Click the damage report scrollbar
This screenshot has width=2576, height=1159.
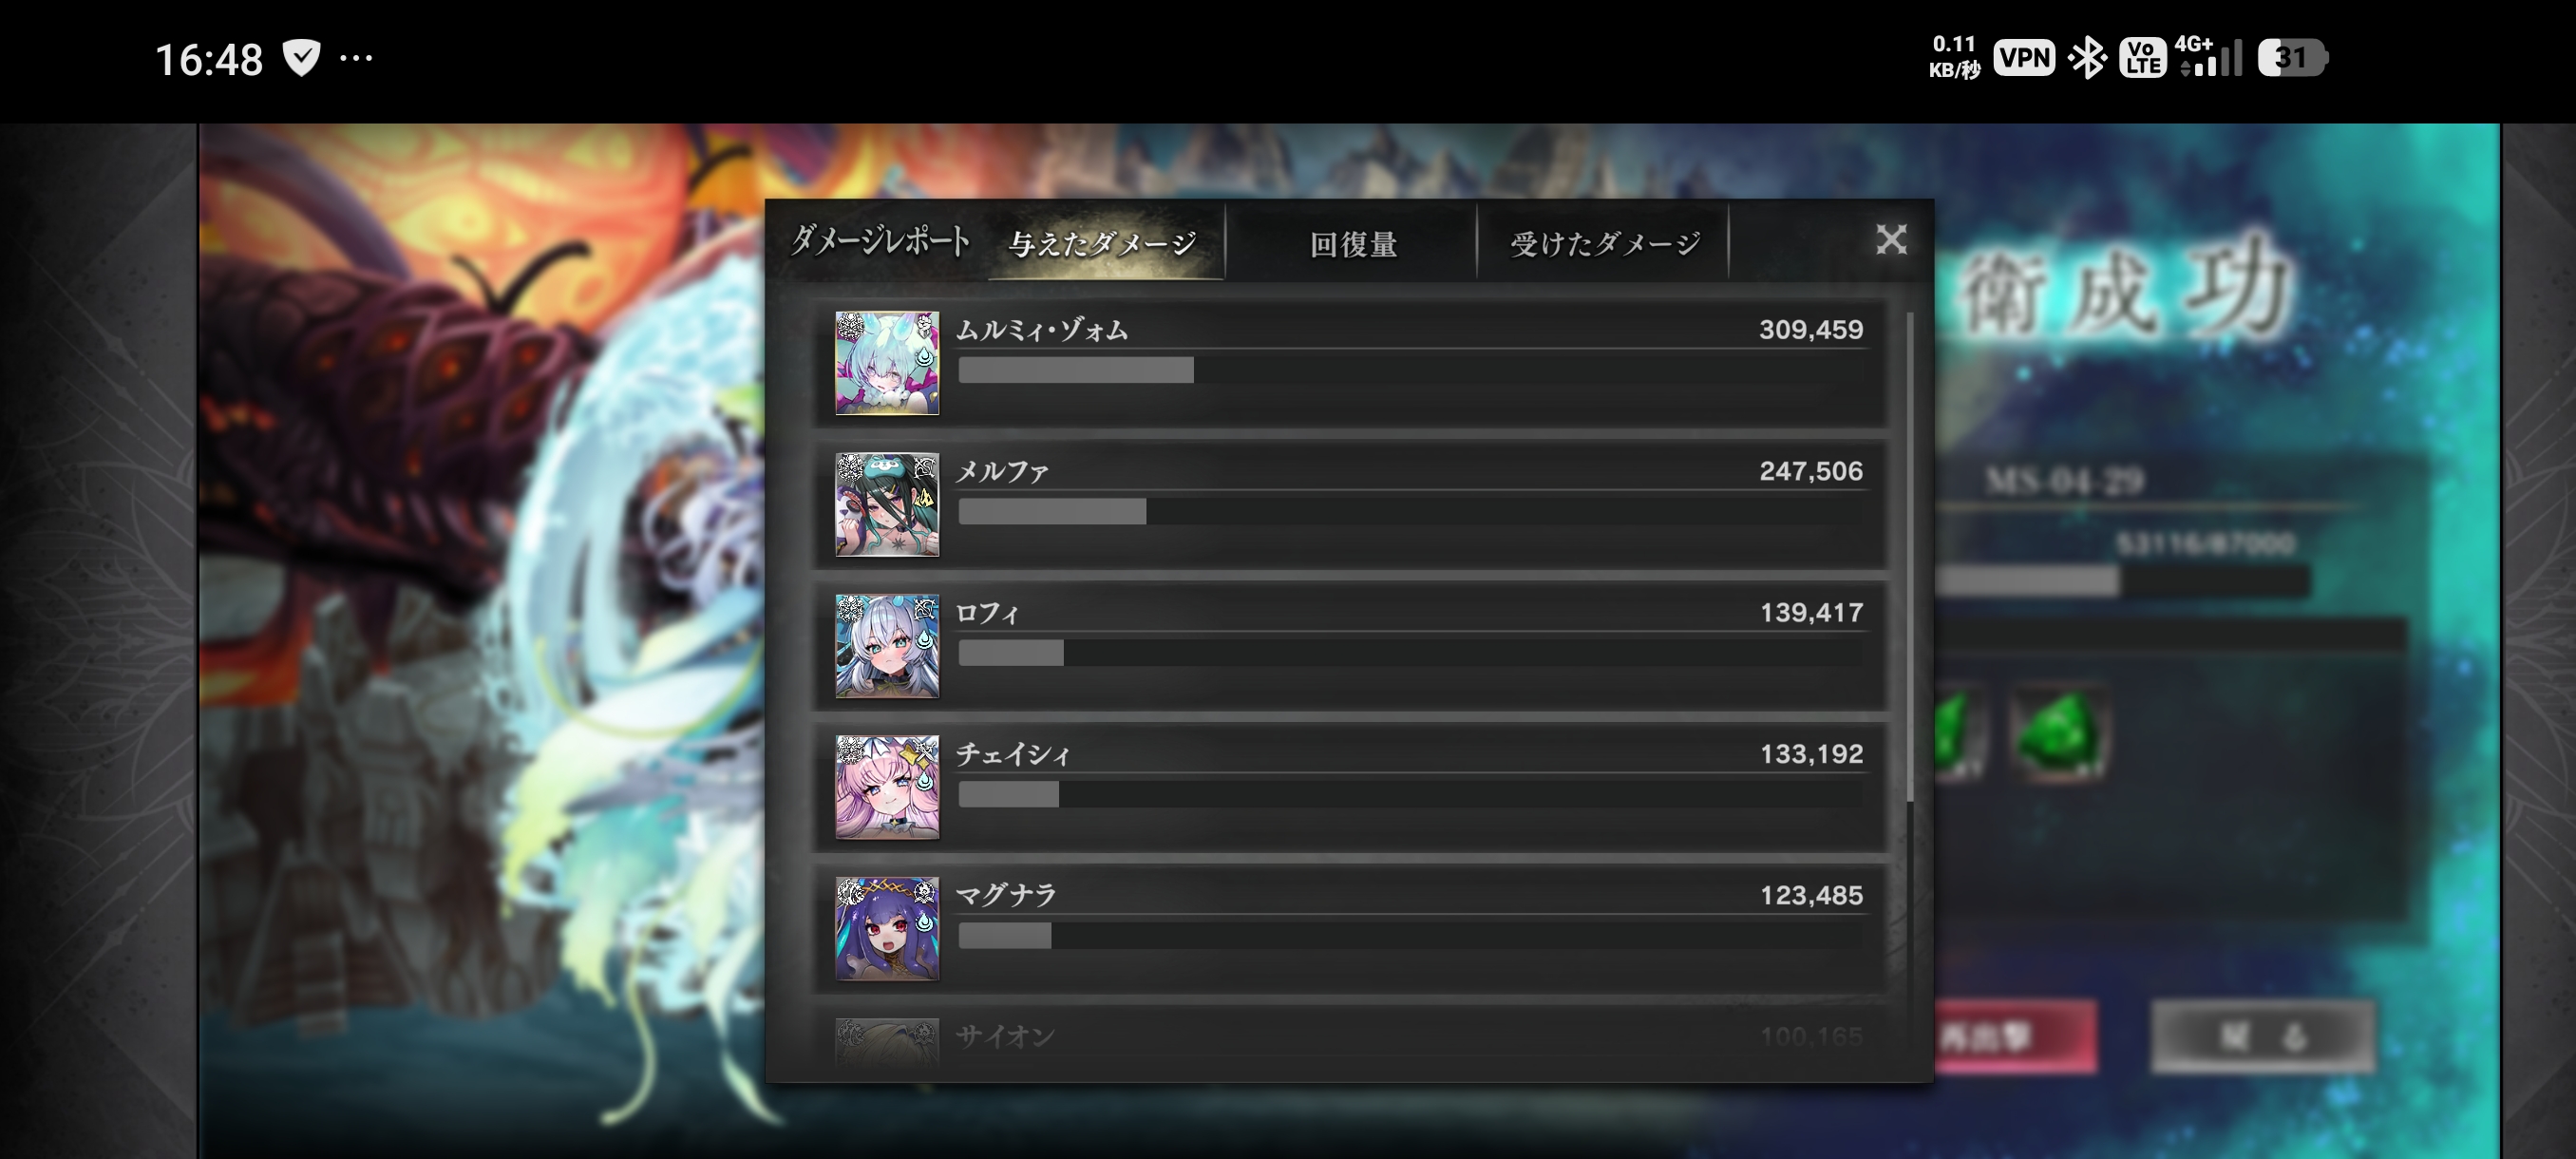coord(1910,556)
